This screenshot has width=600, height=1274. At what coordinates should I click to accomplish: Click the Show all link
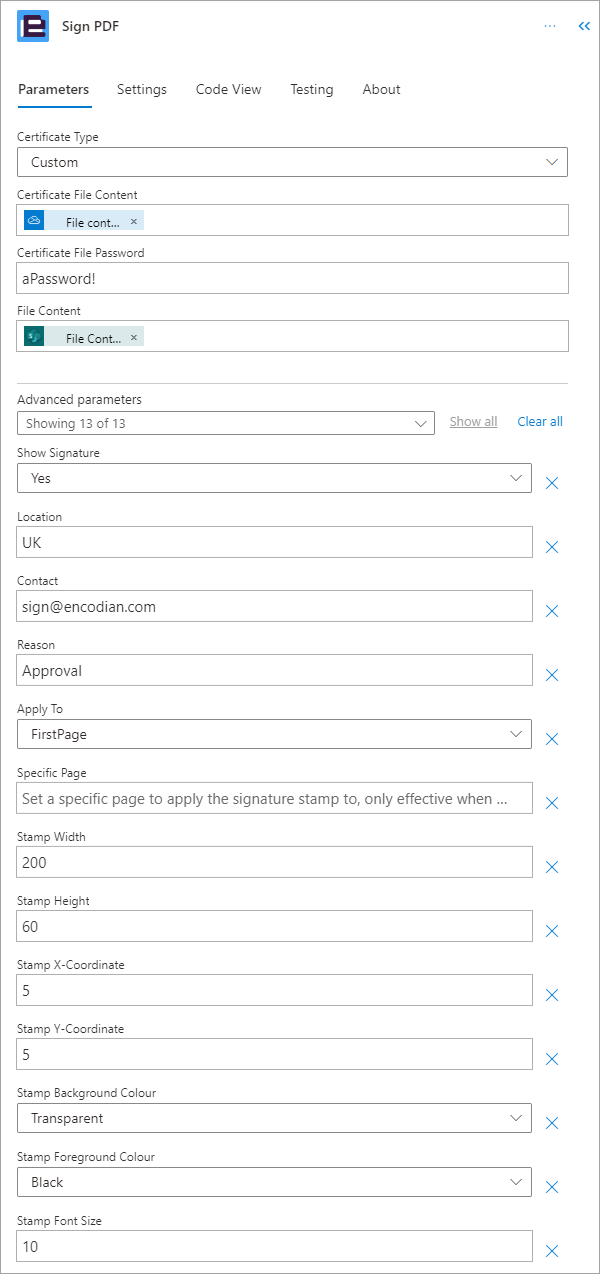coord(473,421)
